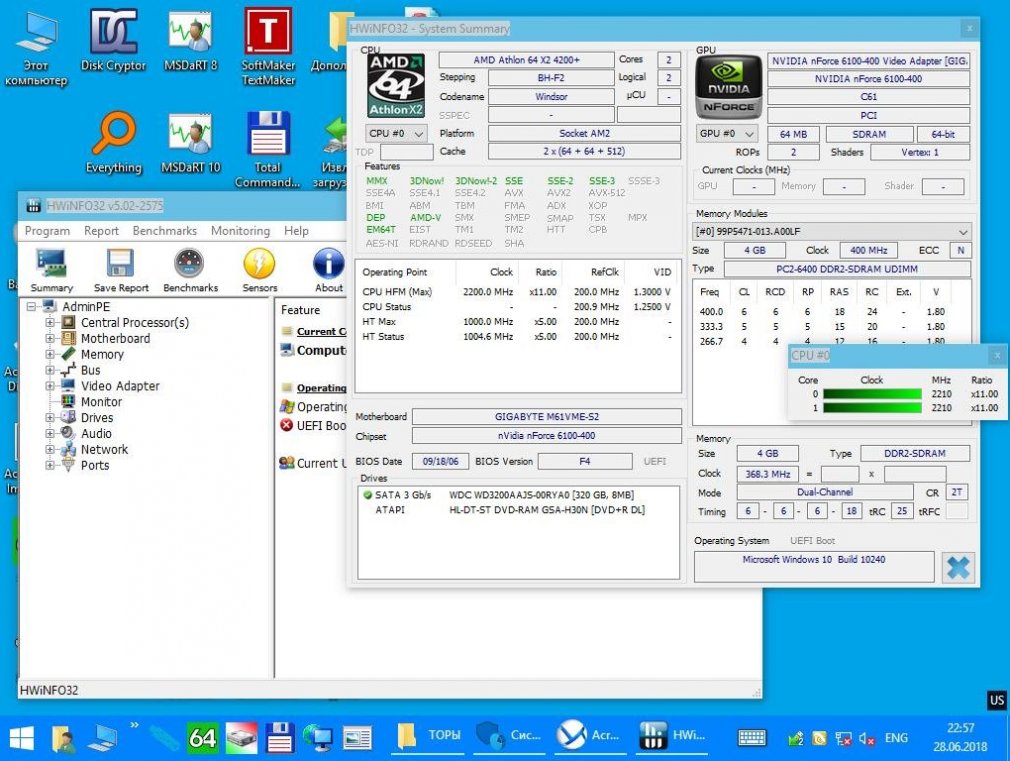Screen dimensions: 1010x761
Task: Expand the Central Processor(s) tree node
Action: (50, 322)
